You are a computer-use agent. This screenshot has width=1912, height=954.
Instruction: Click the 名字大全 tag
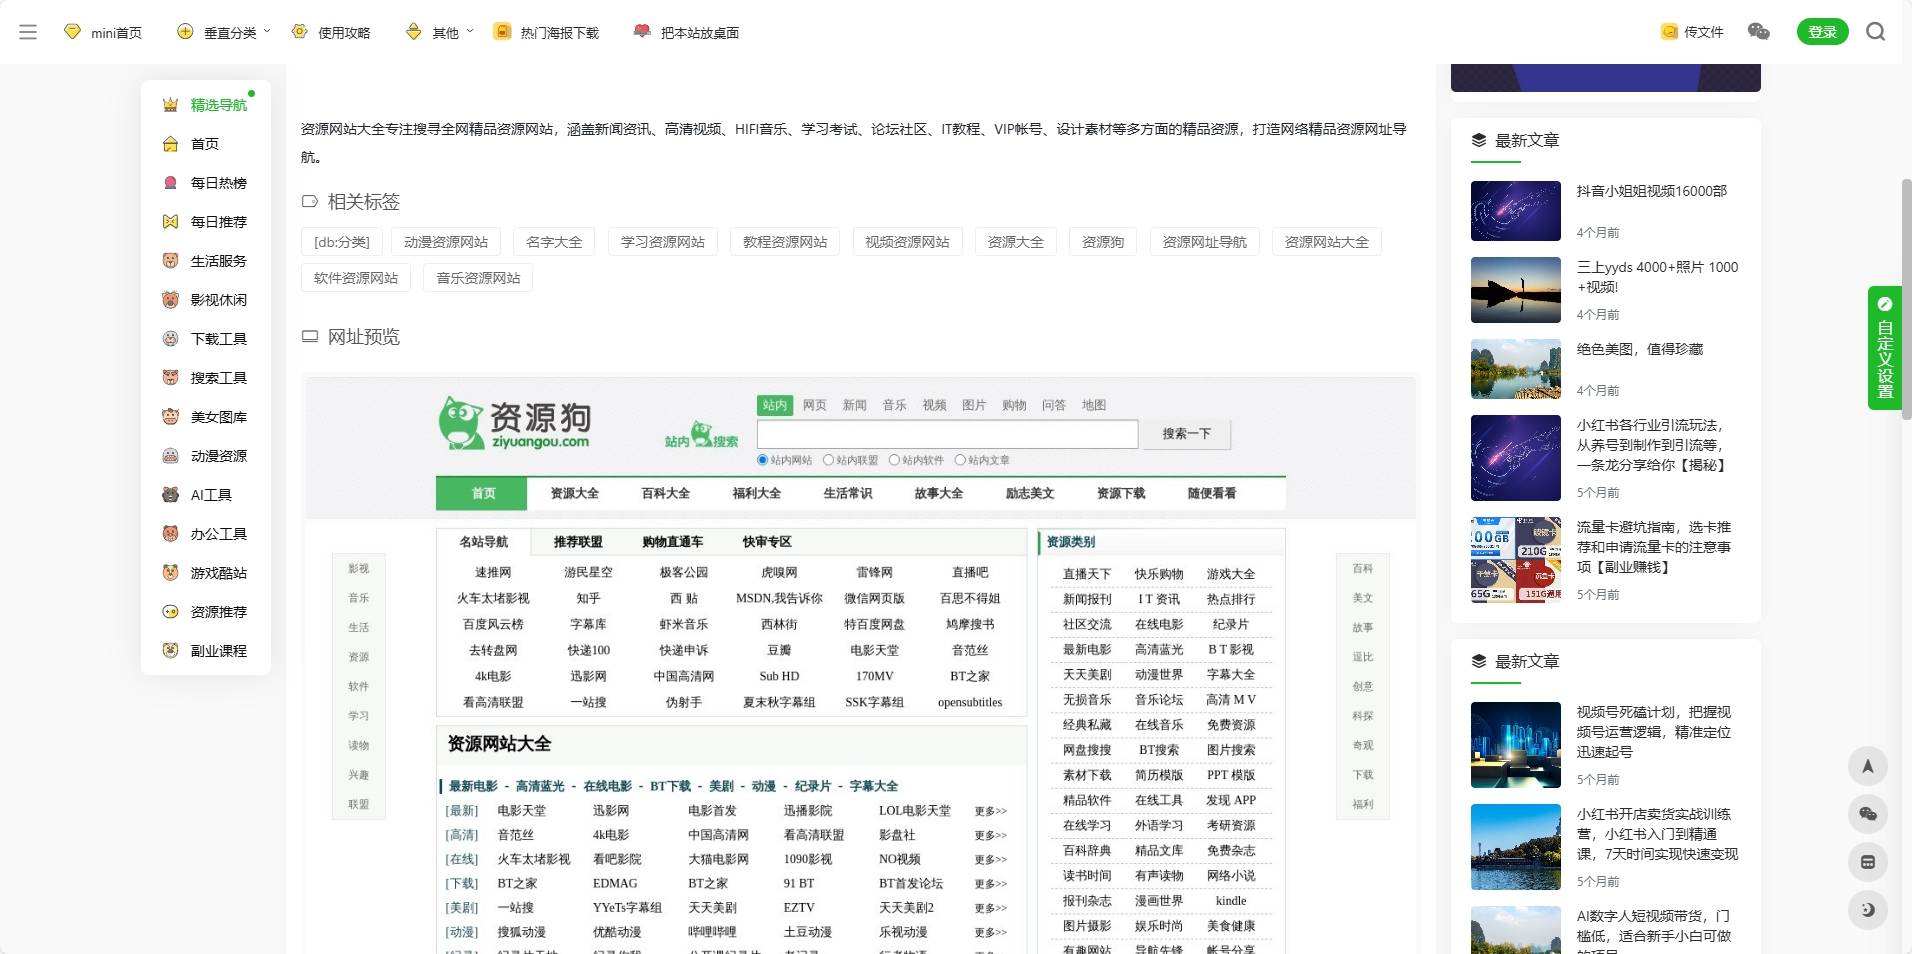click(554, 242)
